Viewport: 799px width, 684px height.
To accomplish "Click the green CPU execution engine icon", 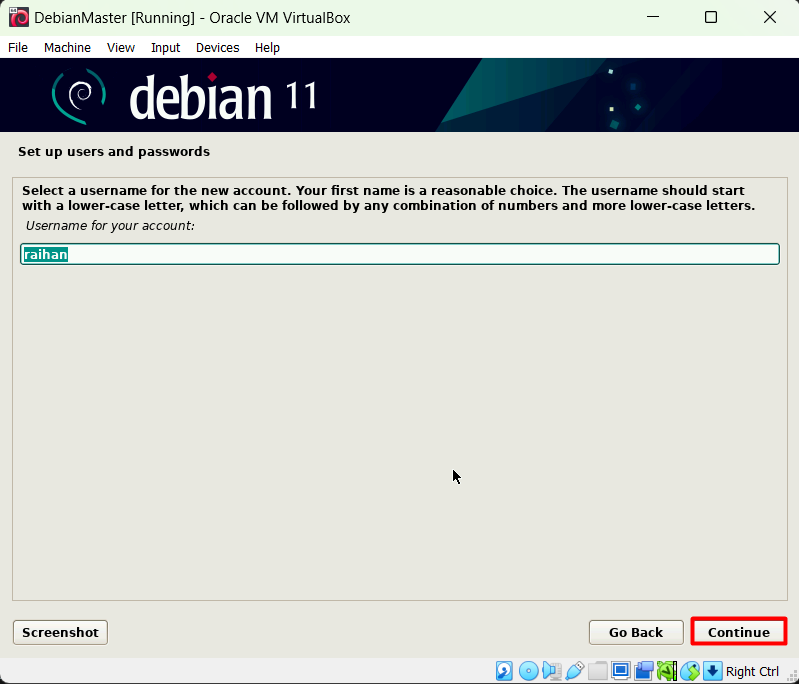I will 667,671.
